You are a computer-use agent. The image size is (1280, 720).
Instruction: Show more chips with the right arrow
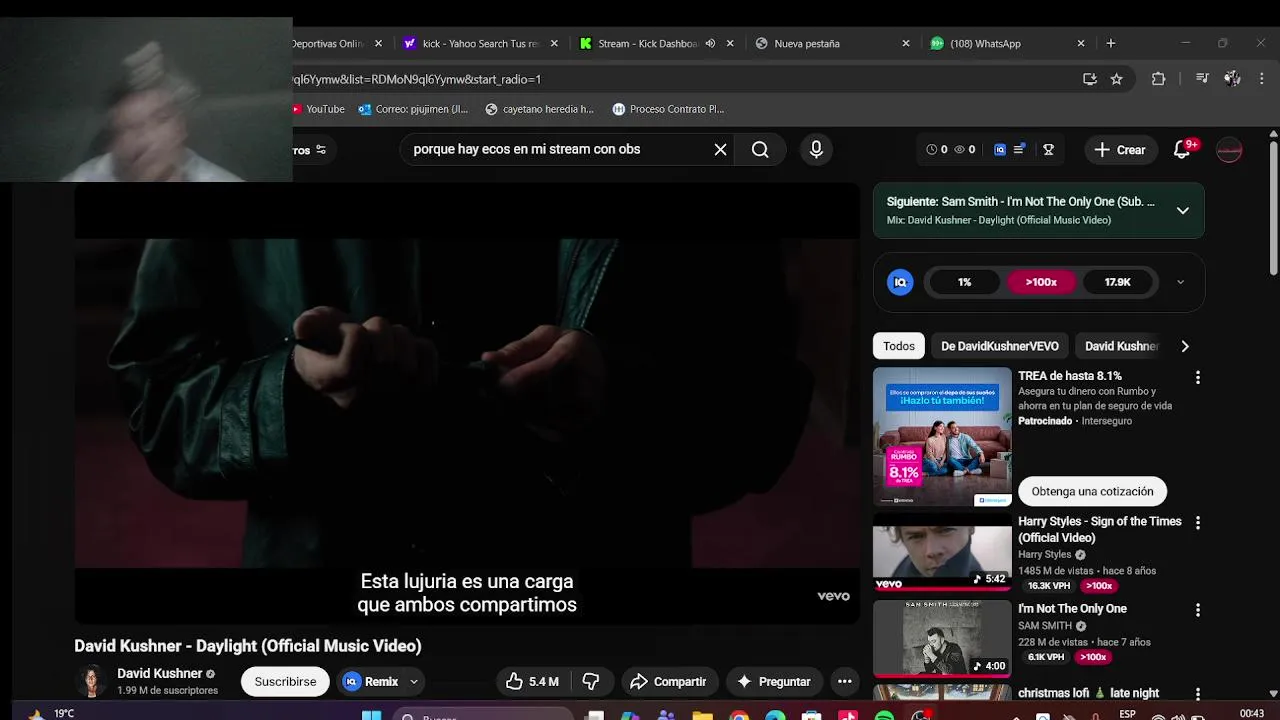click(x=1185, y=346)
